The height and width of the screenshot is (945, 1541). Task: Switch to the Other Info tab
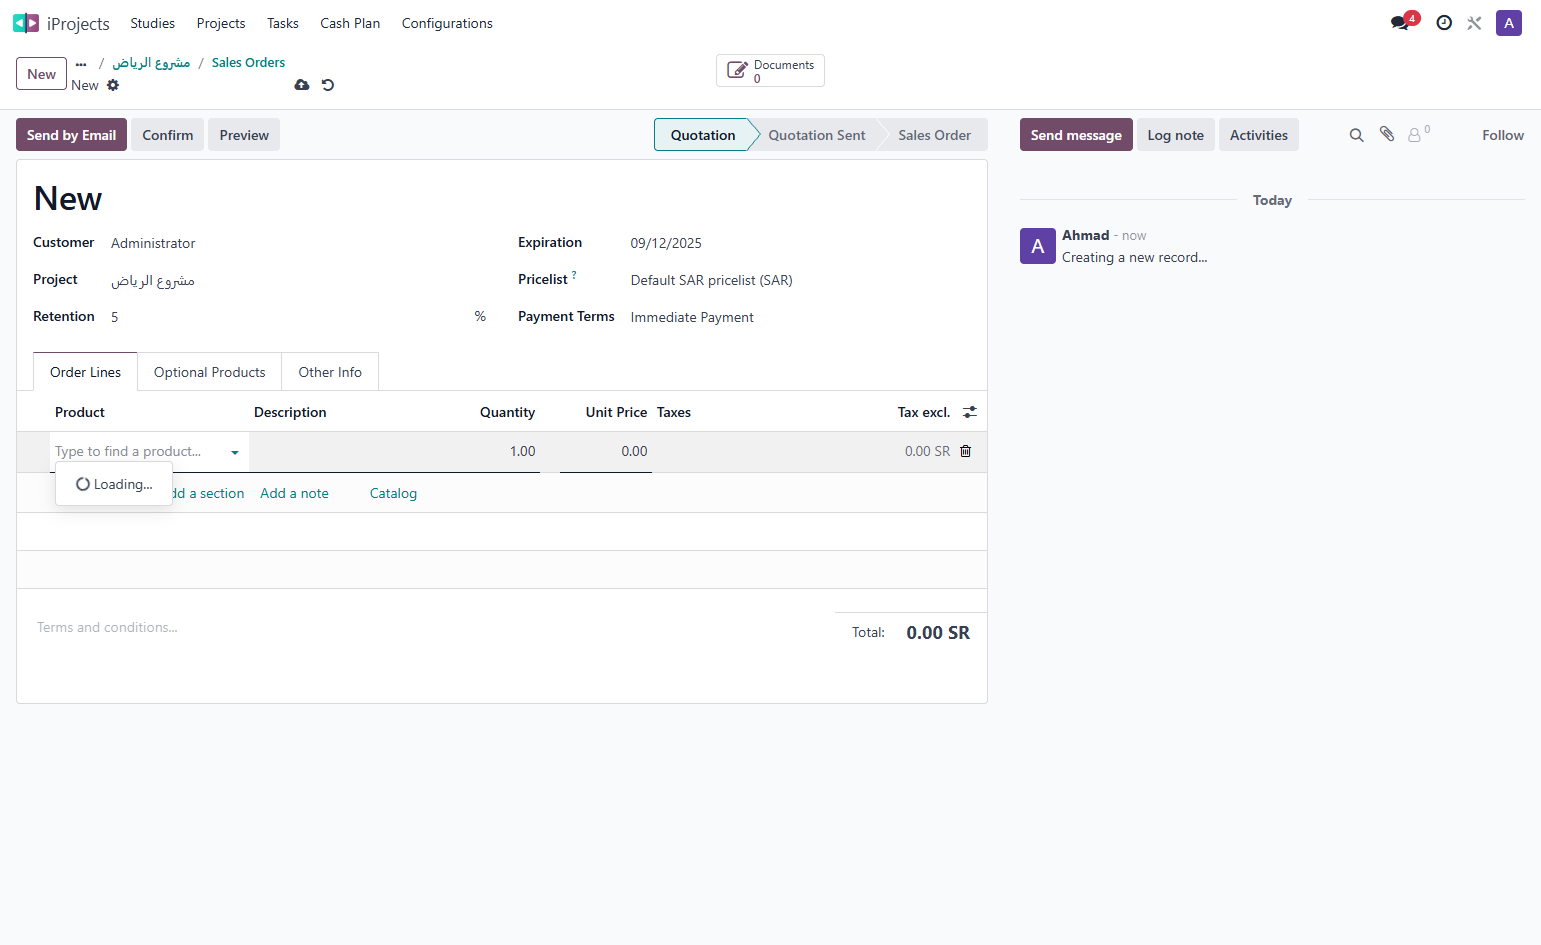coord(330,372)
